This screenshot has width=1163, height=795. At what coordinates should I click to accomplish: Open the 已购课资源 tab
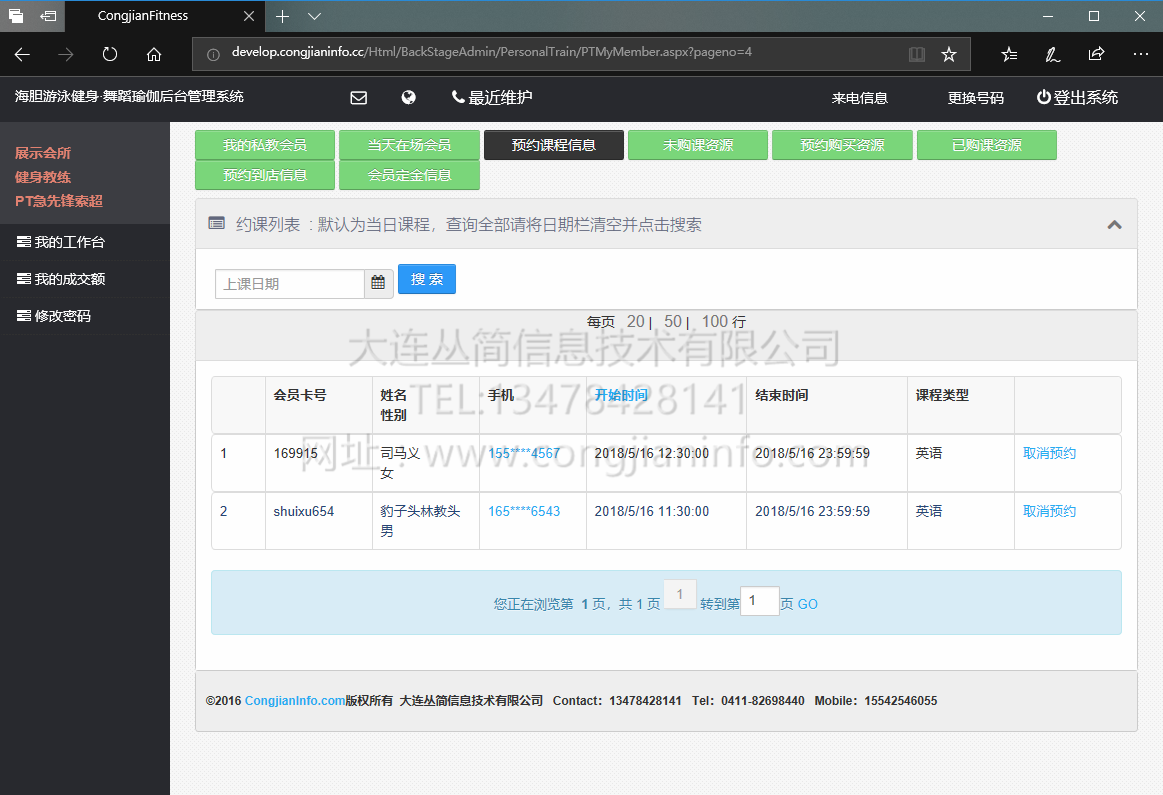point(986,145)
